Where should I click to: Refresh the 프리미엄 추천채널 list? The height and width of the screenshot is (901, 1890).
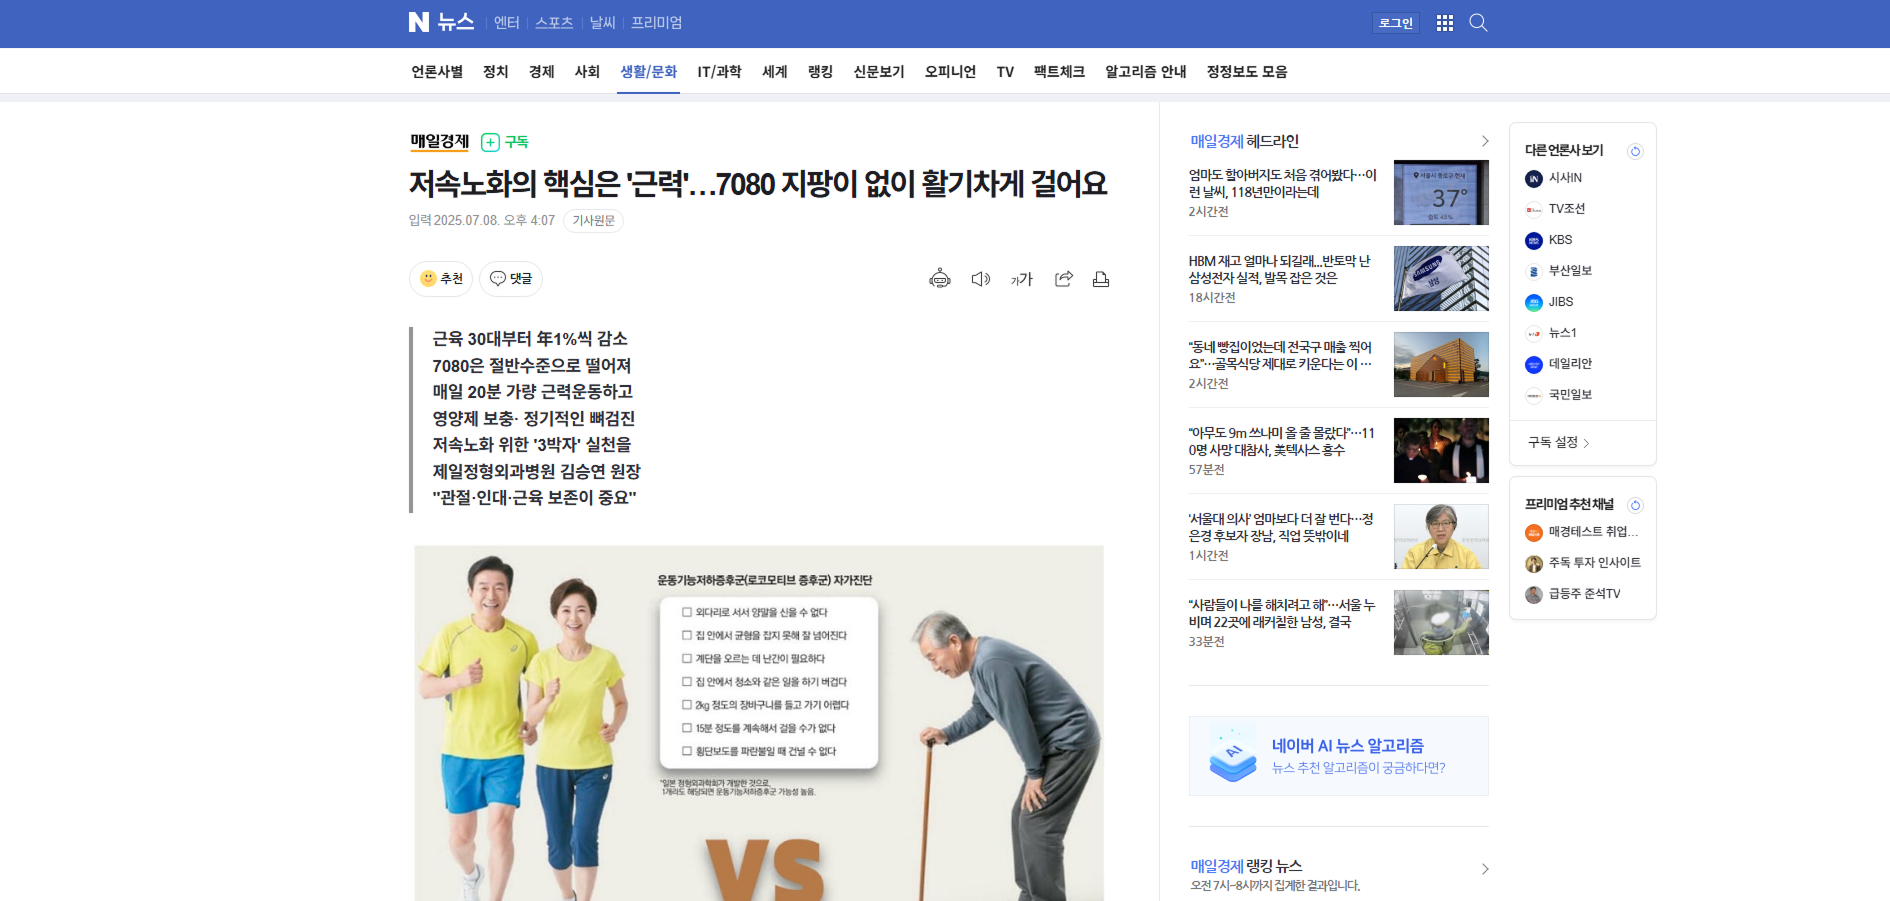click(x=1635, y=505)
